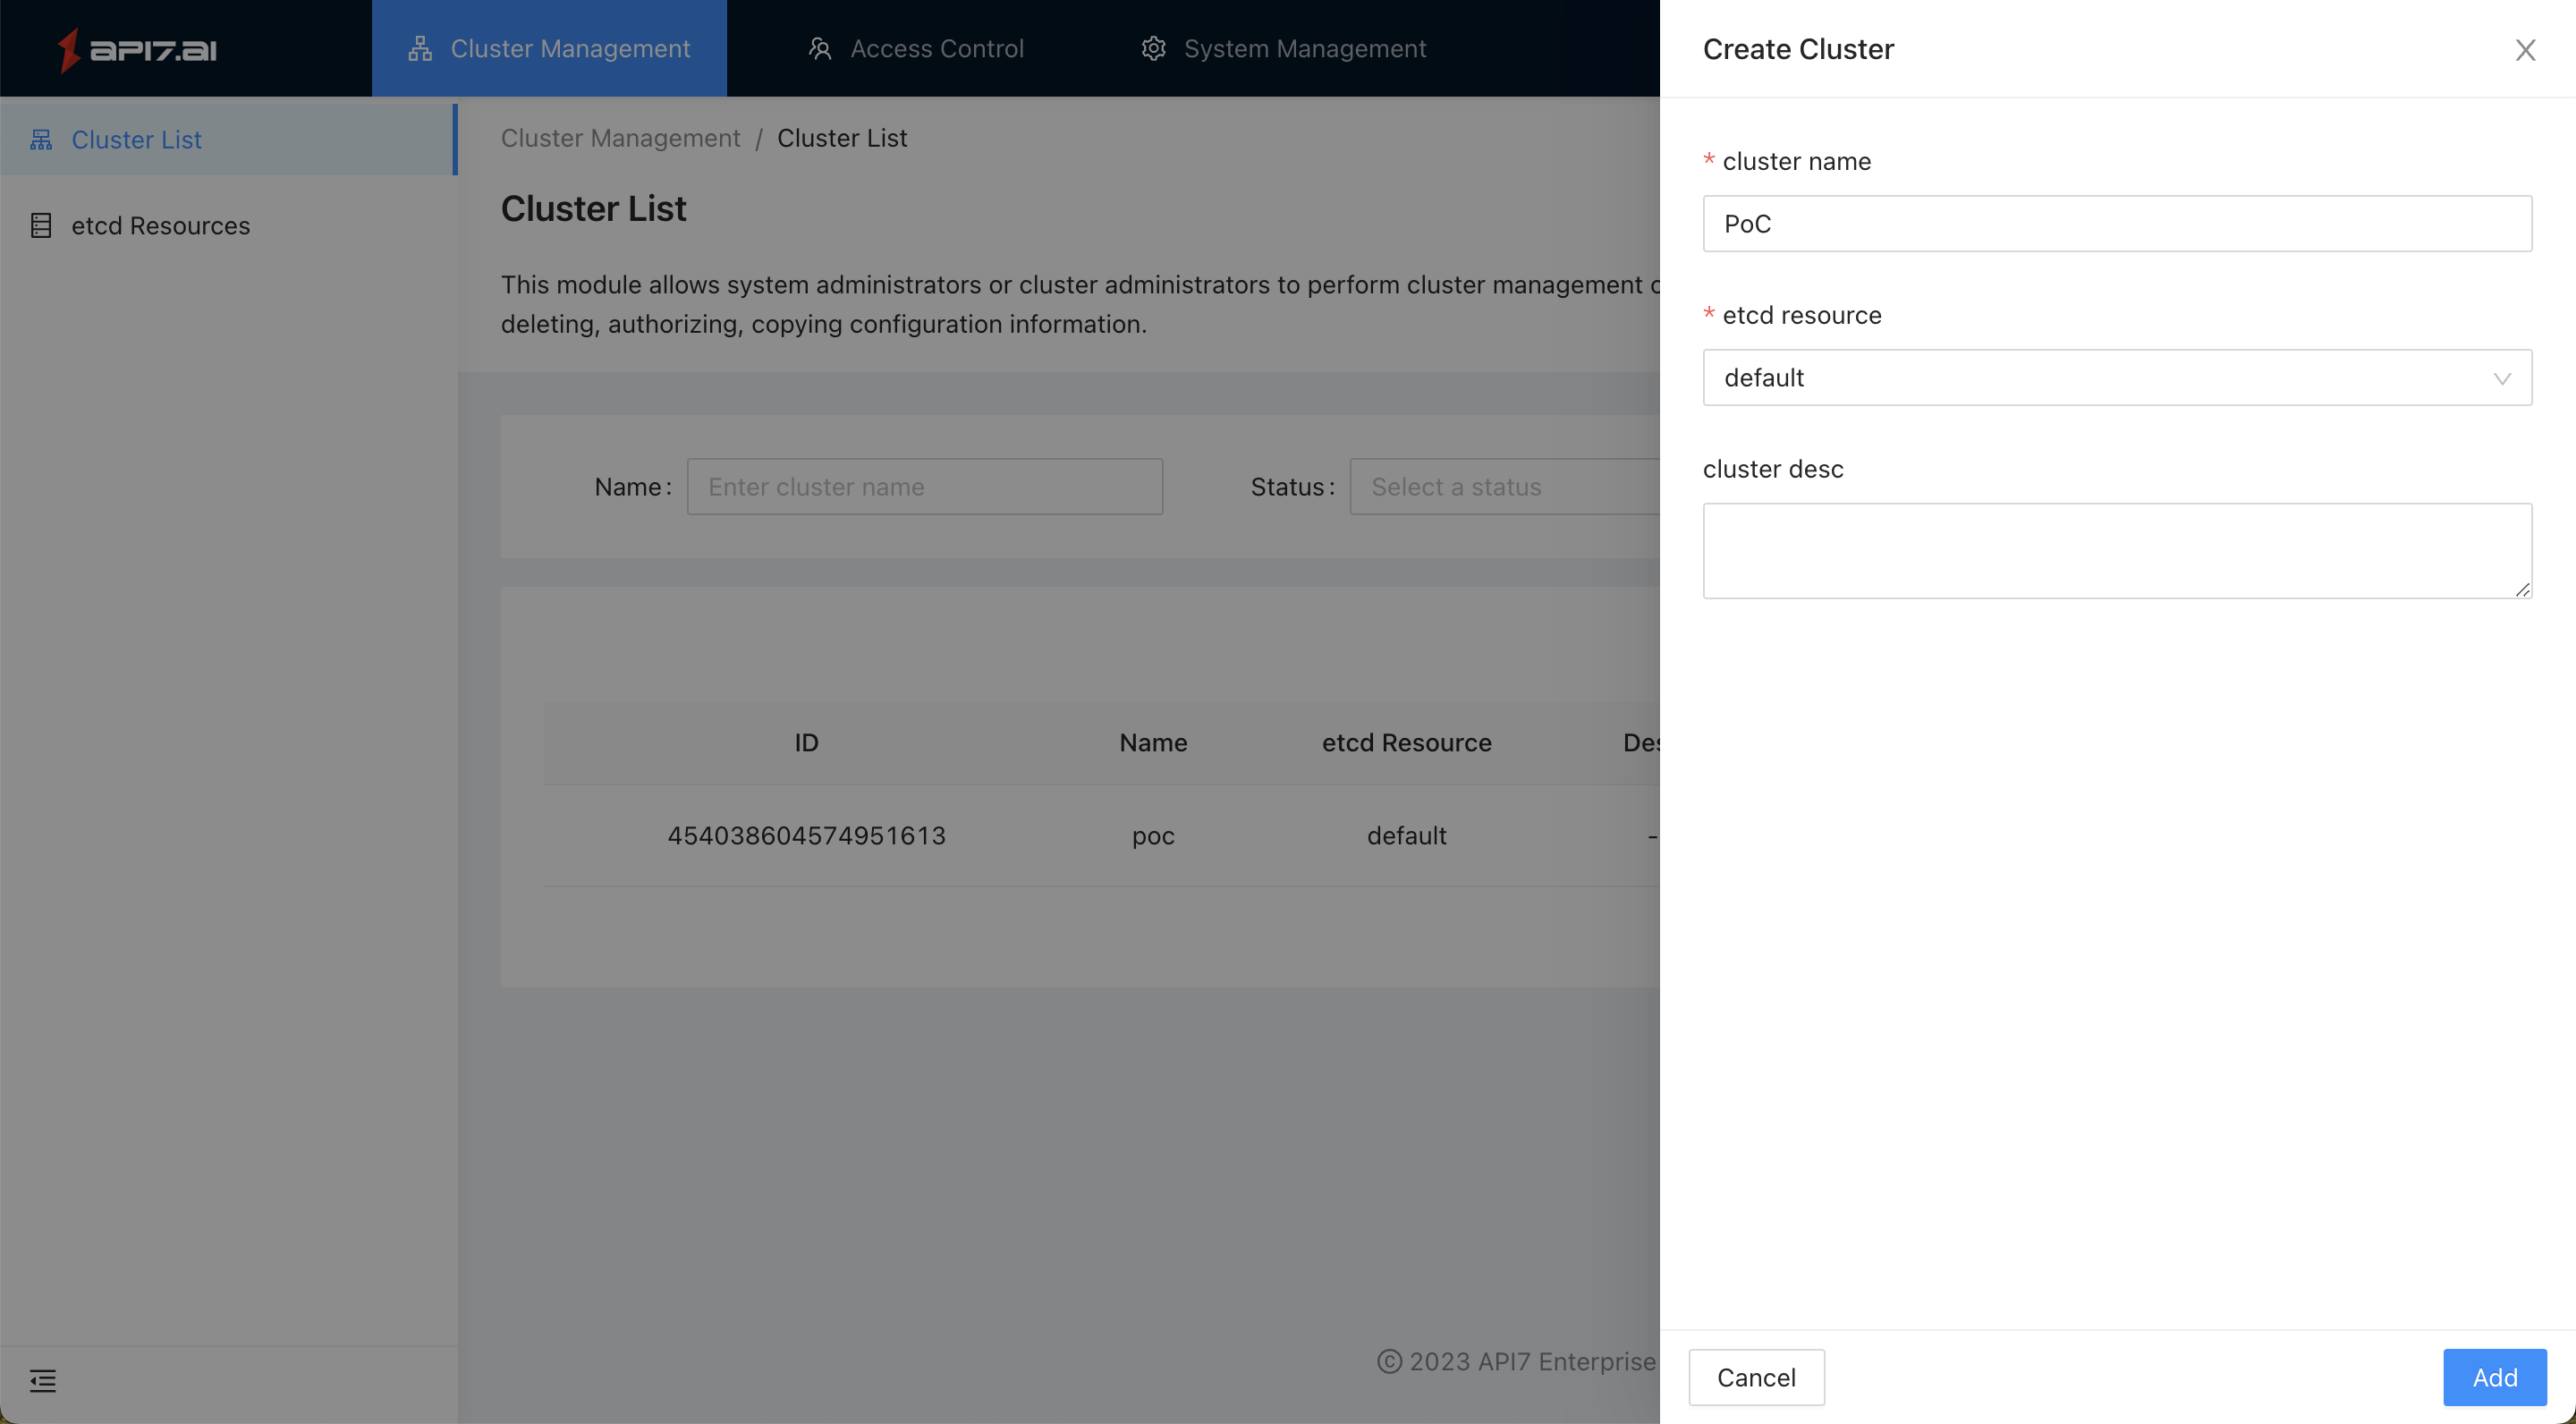Click the PoC cluster name input field

[x=2116, y=223]
